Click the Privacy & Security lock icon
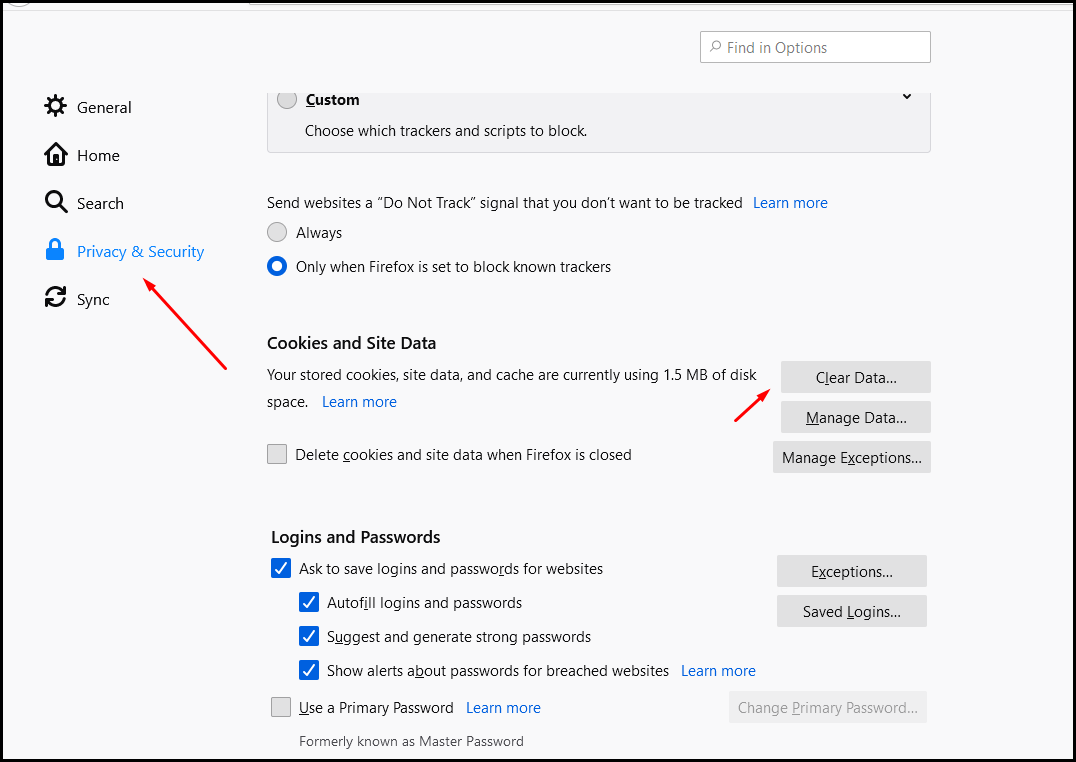 coord(55,250)
